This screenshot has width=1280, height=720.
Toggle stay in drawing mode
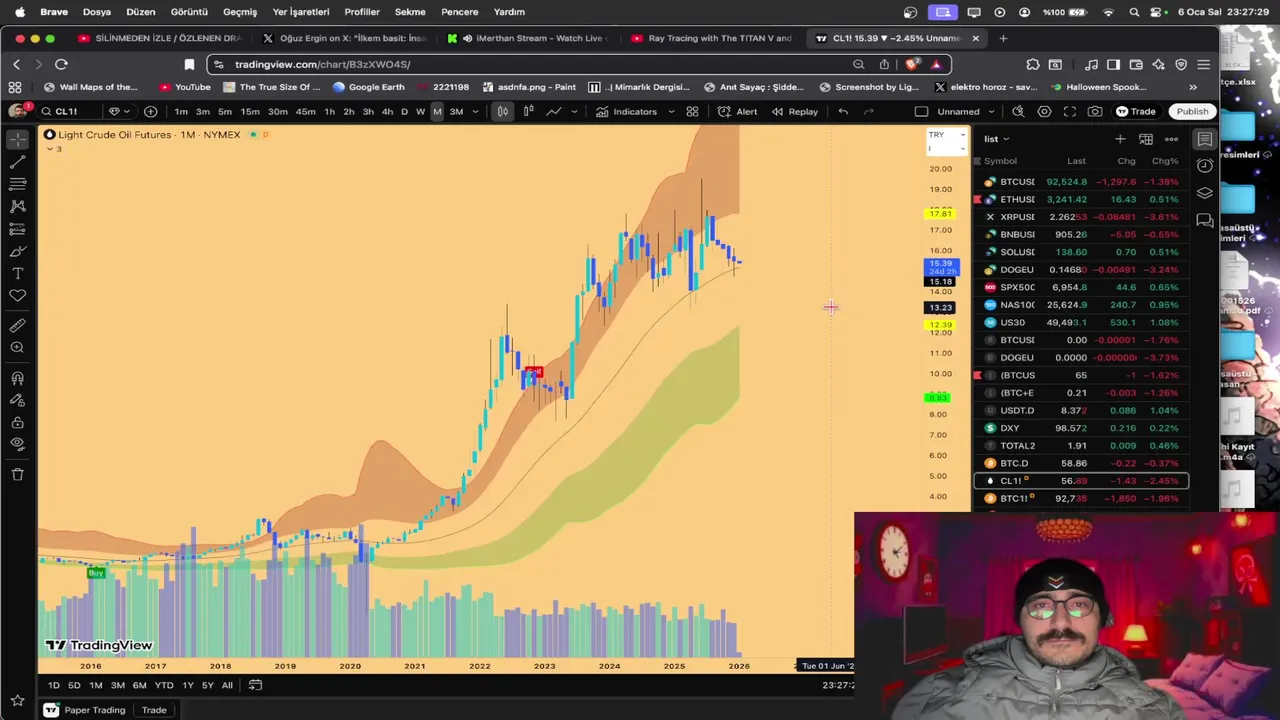click(x=17, y=400)
